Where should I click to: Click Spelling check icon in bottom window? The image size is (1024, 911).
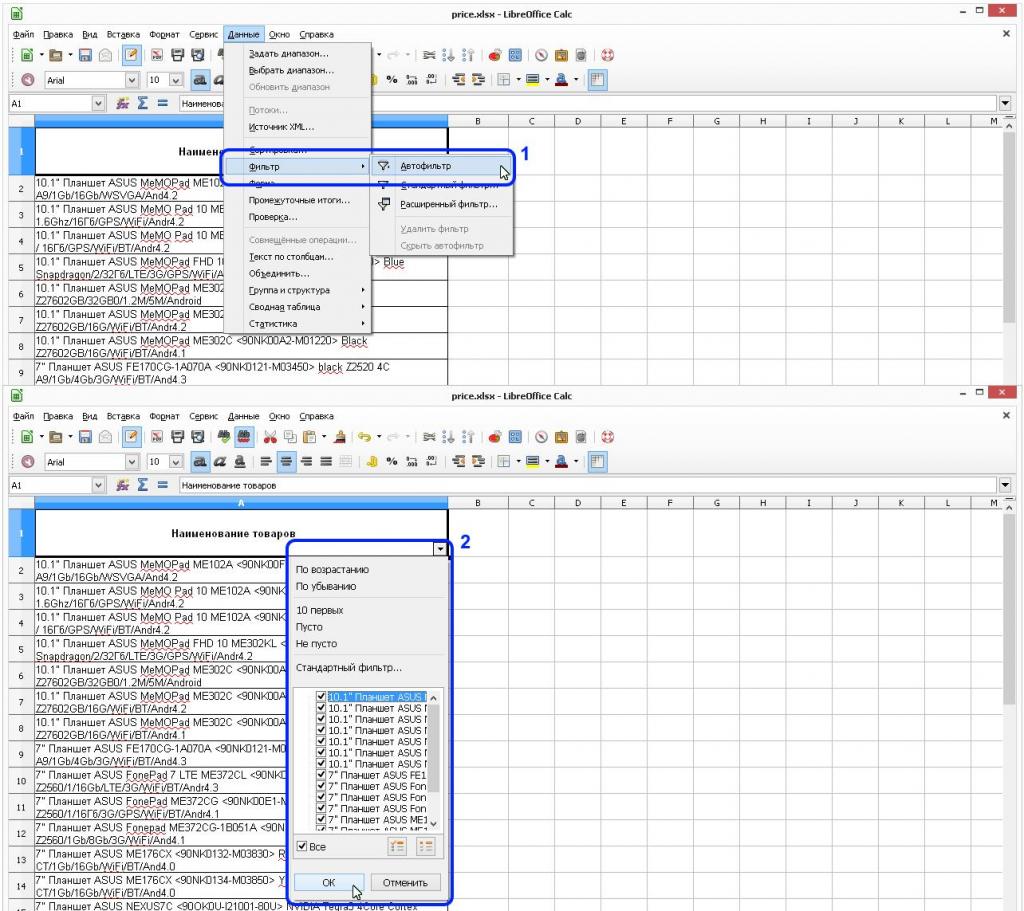point(224,437)
